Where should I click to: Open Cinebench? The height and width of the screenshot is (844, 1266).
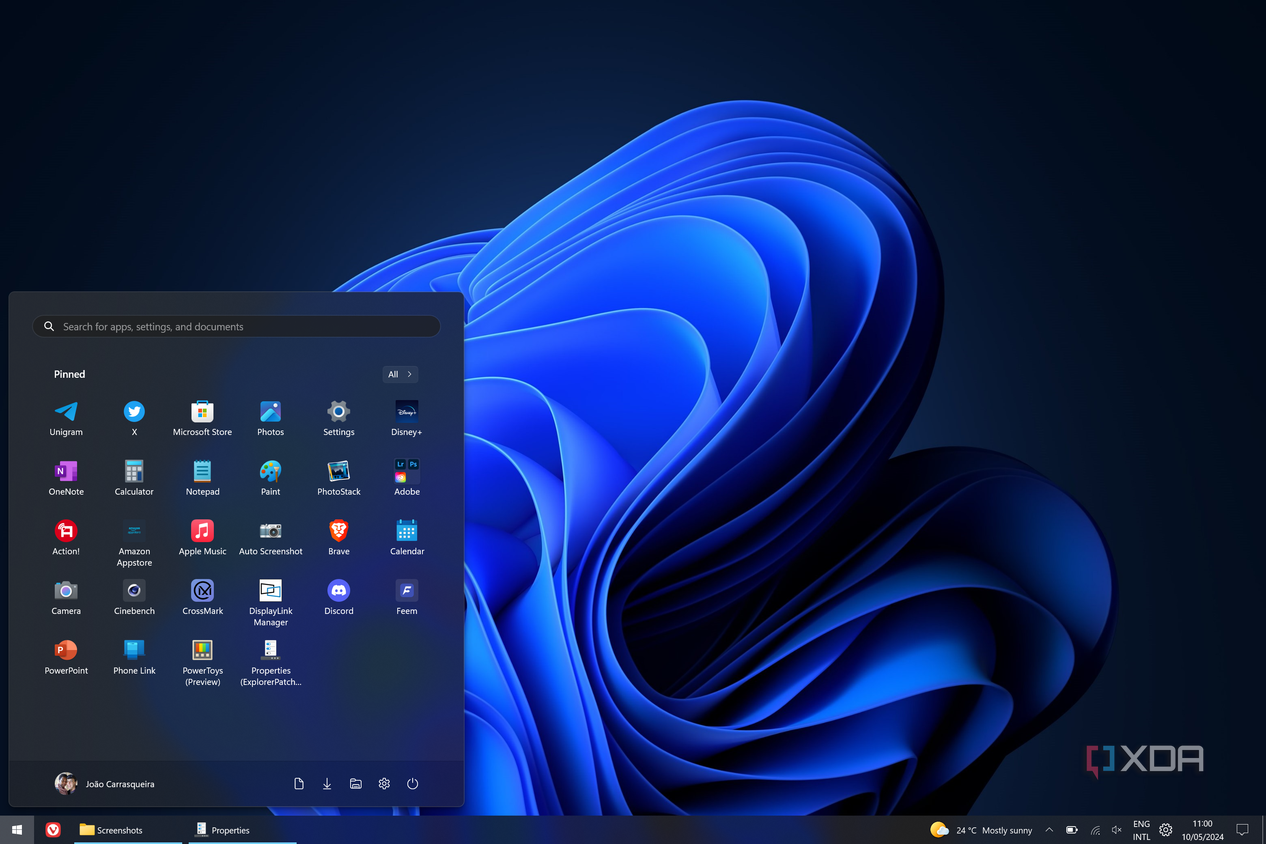[134, 598]
